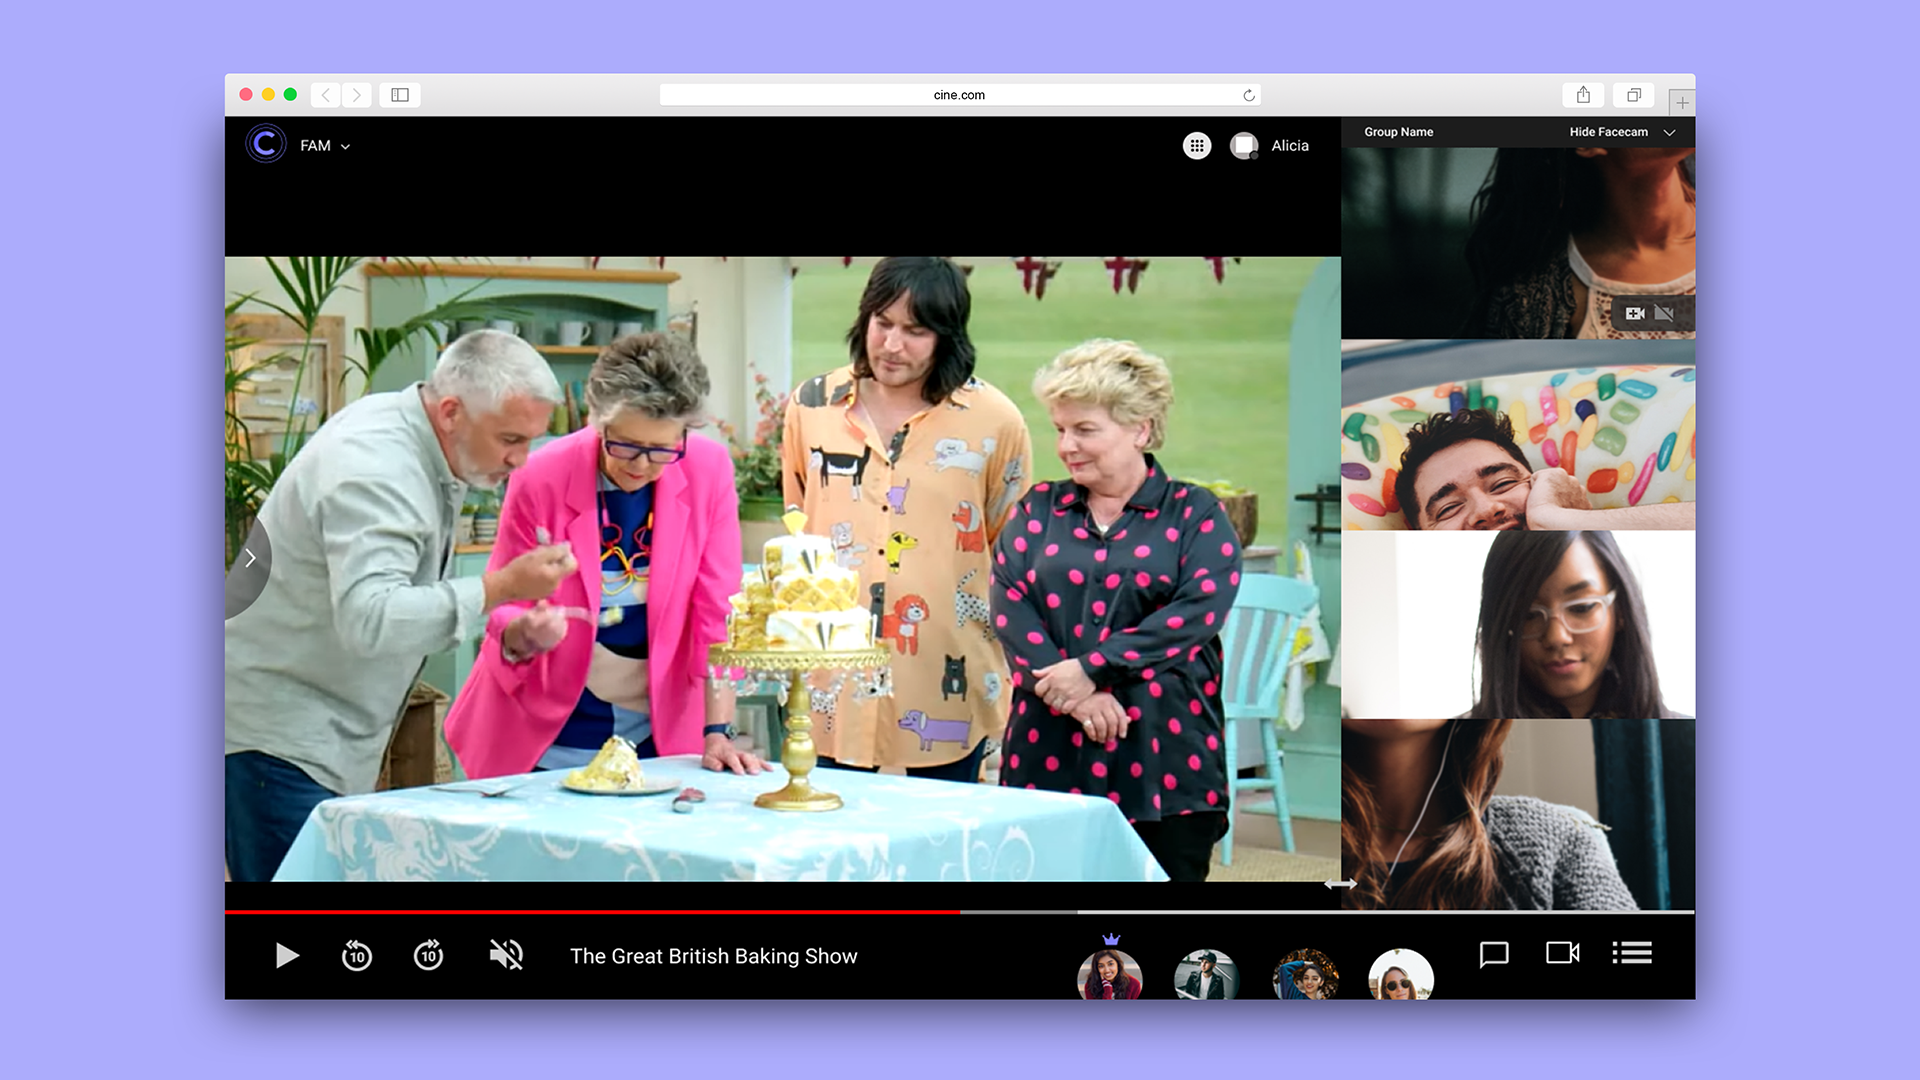The image size is (1920, 1080).
Task: Open the list menu icon
Action: point(1631,953)
